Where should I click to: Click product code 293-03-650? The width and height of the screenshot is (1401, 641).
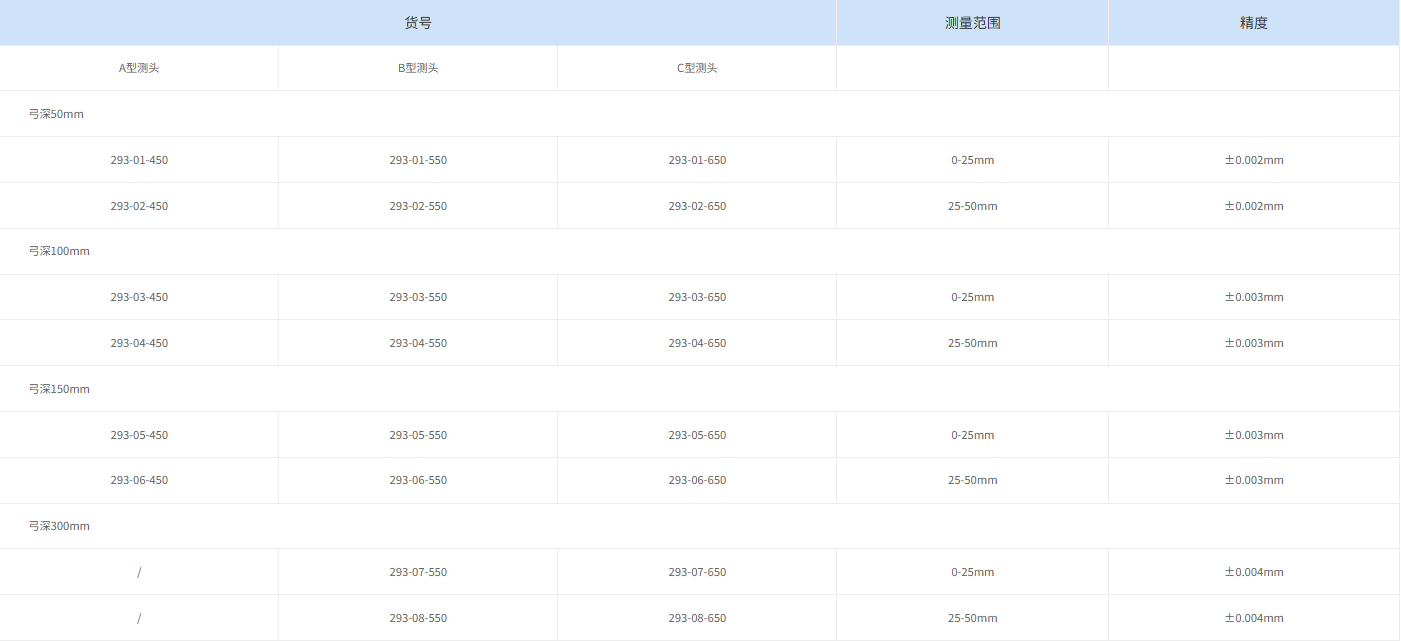pyautogui.click(x=696, y=297)
